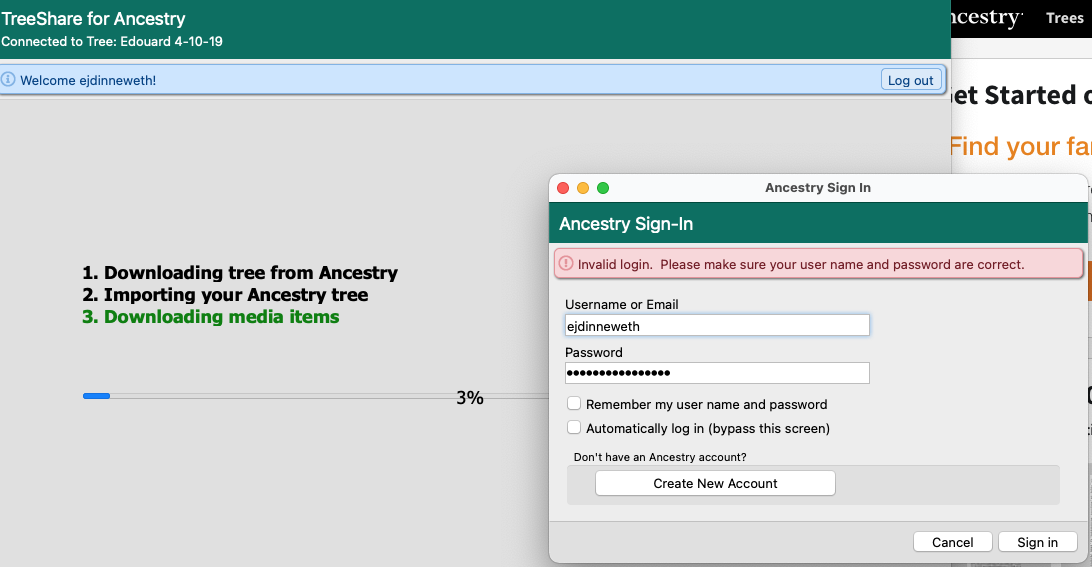Click the Ancestry logo in browser window
The image size is (1092, 567).
coord(988,18)
